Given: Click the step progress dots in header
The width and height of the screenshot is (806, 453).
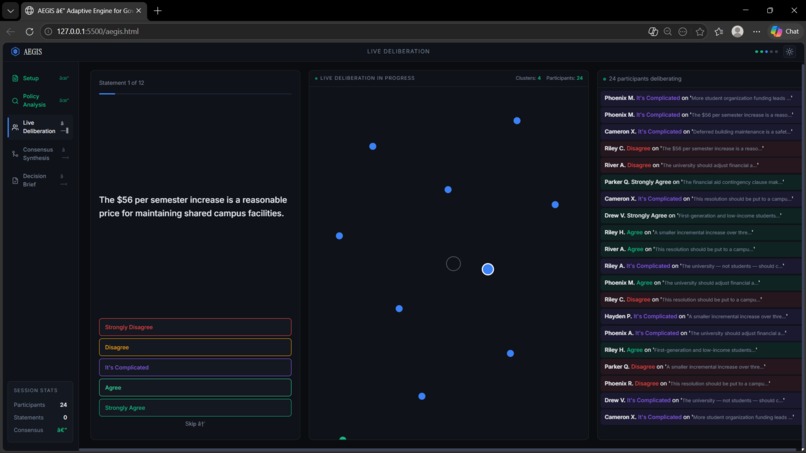Looking at the screenshot, I should (x=766, y=51).
